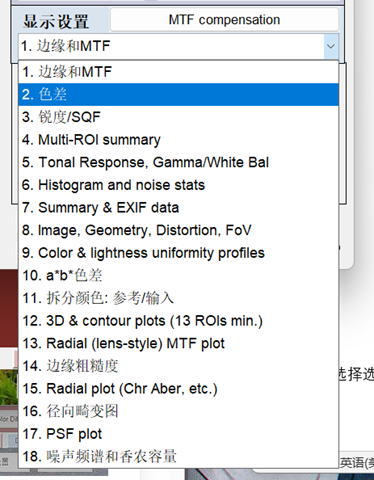
Task: Pick 12. 3D & contour plots option
Action: 179,321
